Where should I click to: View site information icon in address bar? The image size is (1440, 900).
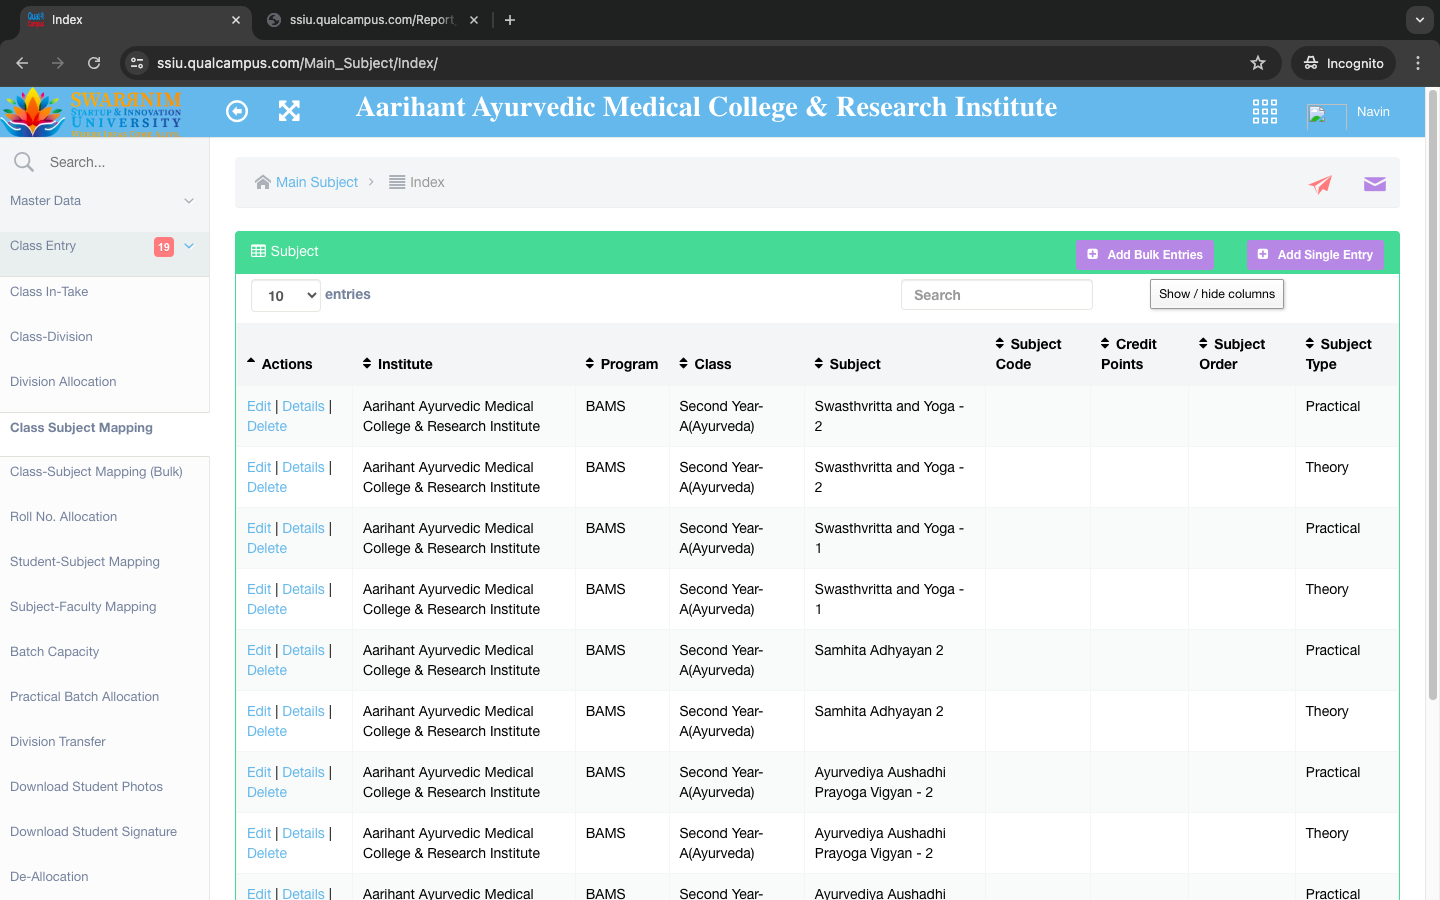(x=137, y=63)
